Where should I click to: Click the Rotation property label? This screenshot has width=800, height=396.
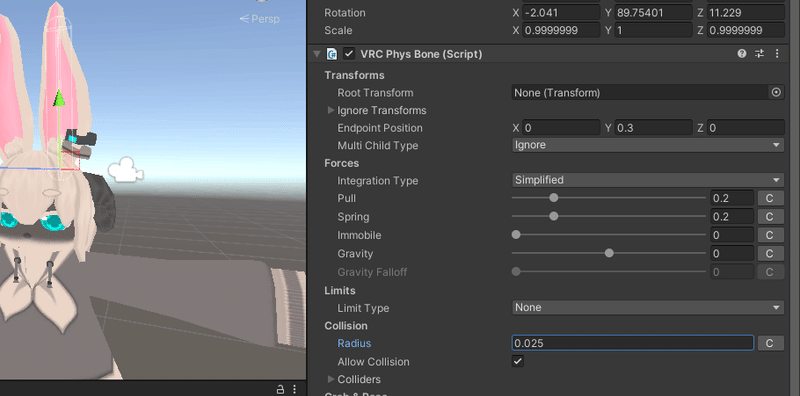tap(344, 13)
